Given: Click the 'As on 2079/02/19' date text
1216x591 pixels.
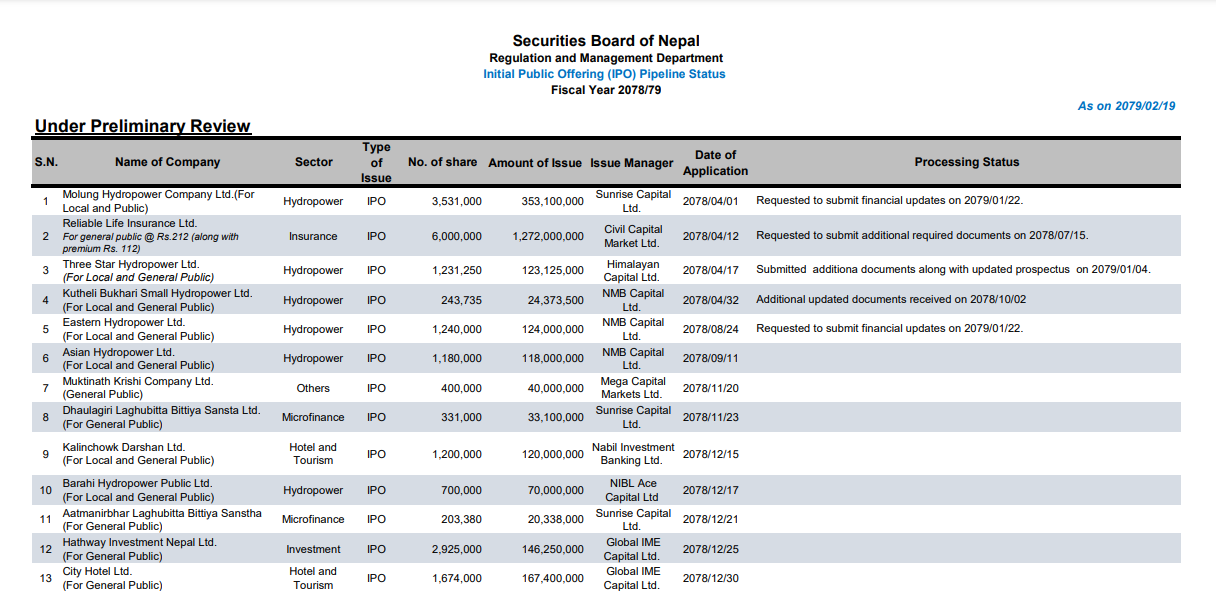Looking at the screenshot, I should coord(1126,106).
